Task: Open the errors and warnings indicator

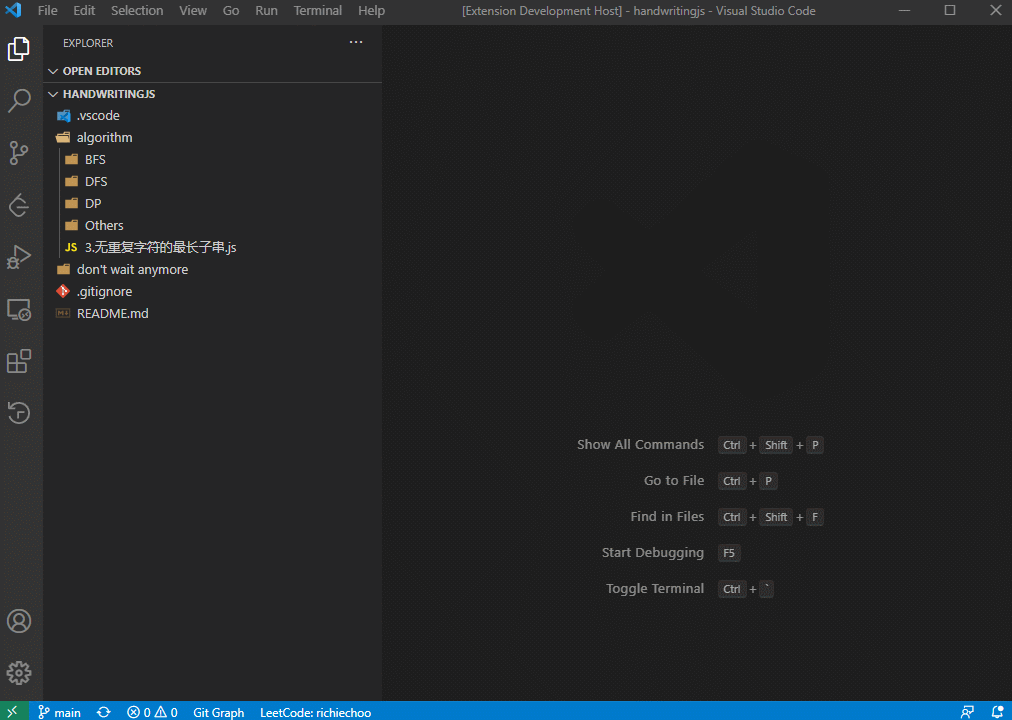Action: pyautogui.click(x=152, y=712)
